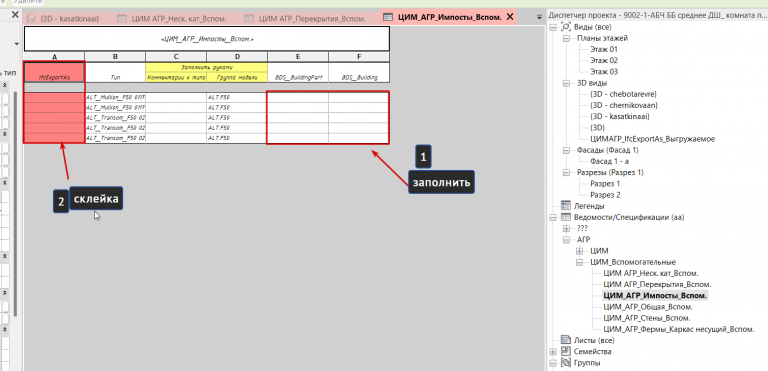The image size is (768, 371).
Task: Select ЦИМАГР_IfcExportAs_Выгружаемое view
Action: (x=652, y=139)
